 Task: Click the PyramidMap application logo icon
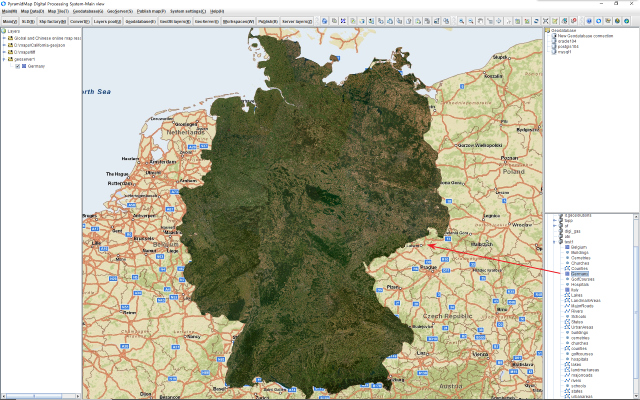coord(3,3)
